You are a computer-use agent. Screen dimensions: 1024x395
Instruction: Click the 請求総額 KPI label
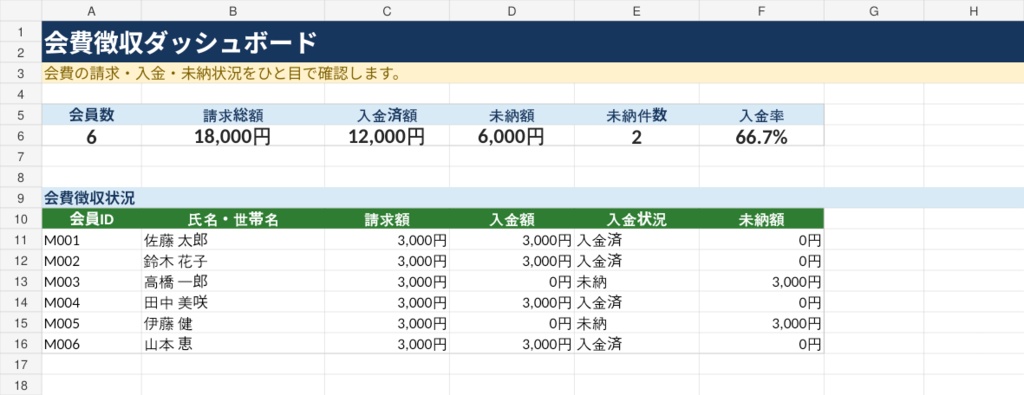pyautogui.click(x=232, y=115)
